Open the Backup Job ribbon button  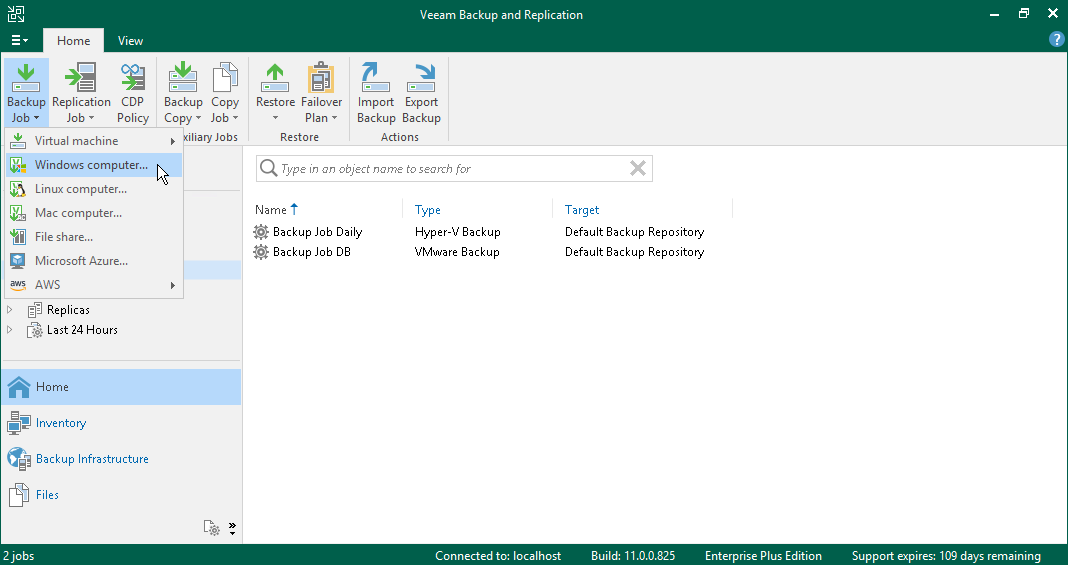click(26, 93)
